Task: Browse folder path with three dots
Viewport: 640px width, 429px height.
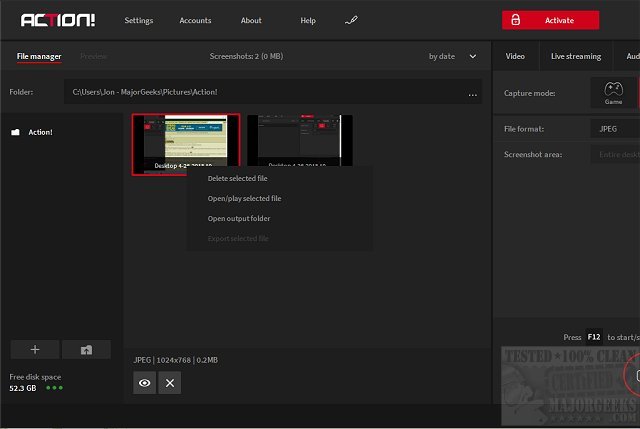Action: (472, 93)
